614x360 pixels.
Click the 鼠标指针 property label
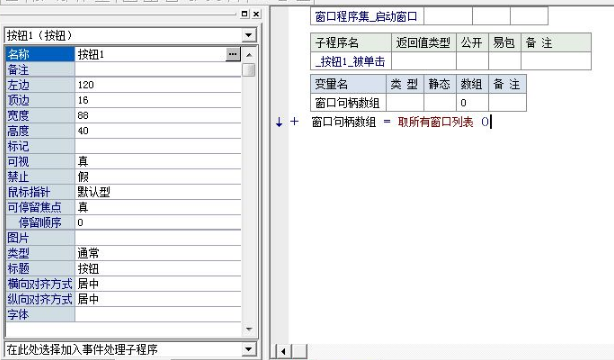click(40, 192)
